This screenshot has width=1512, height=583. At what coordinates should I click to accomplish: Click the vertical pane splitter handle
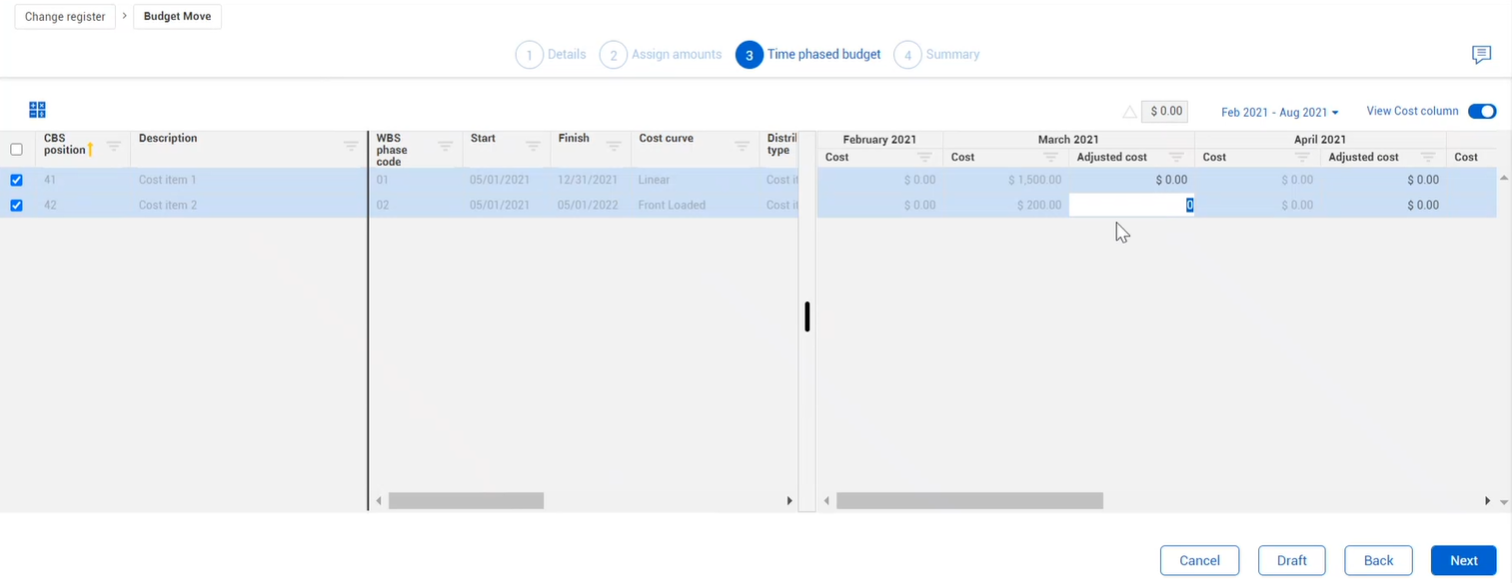[x=807, y=317]
